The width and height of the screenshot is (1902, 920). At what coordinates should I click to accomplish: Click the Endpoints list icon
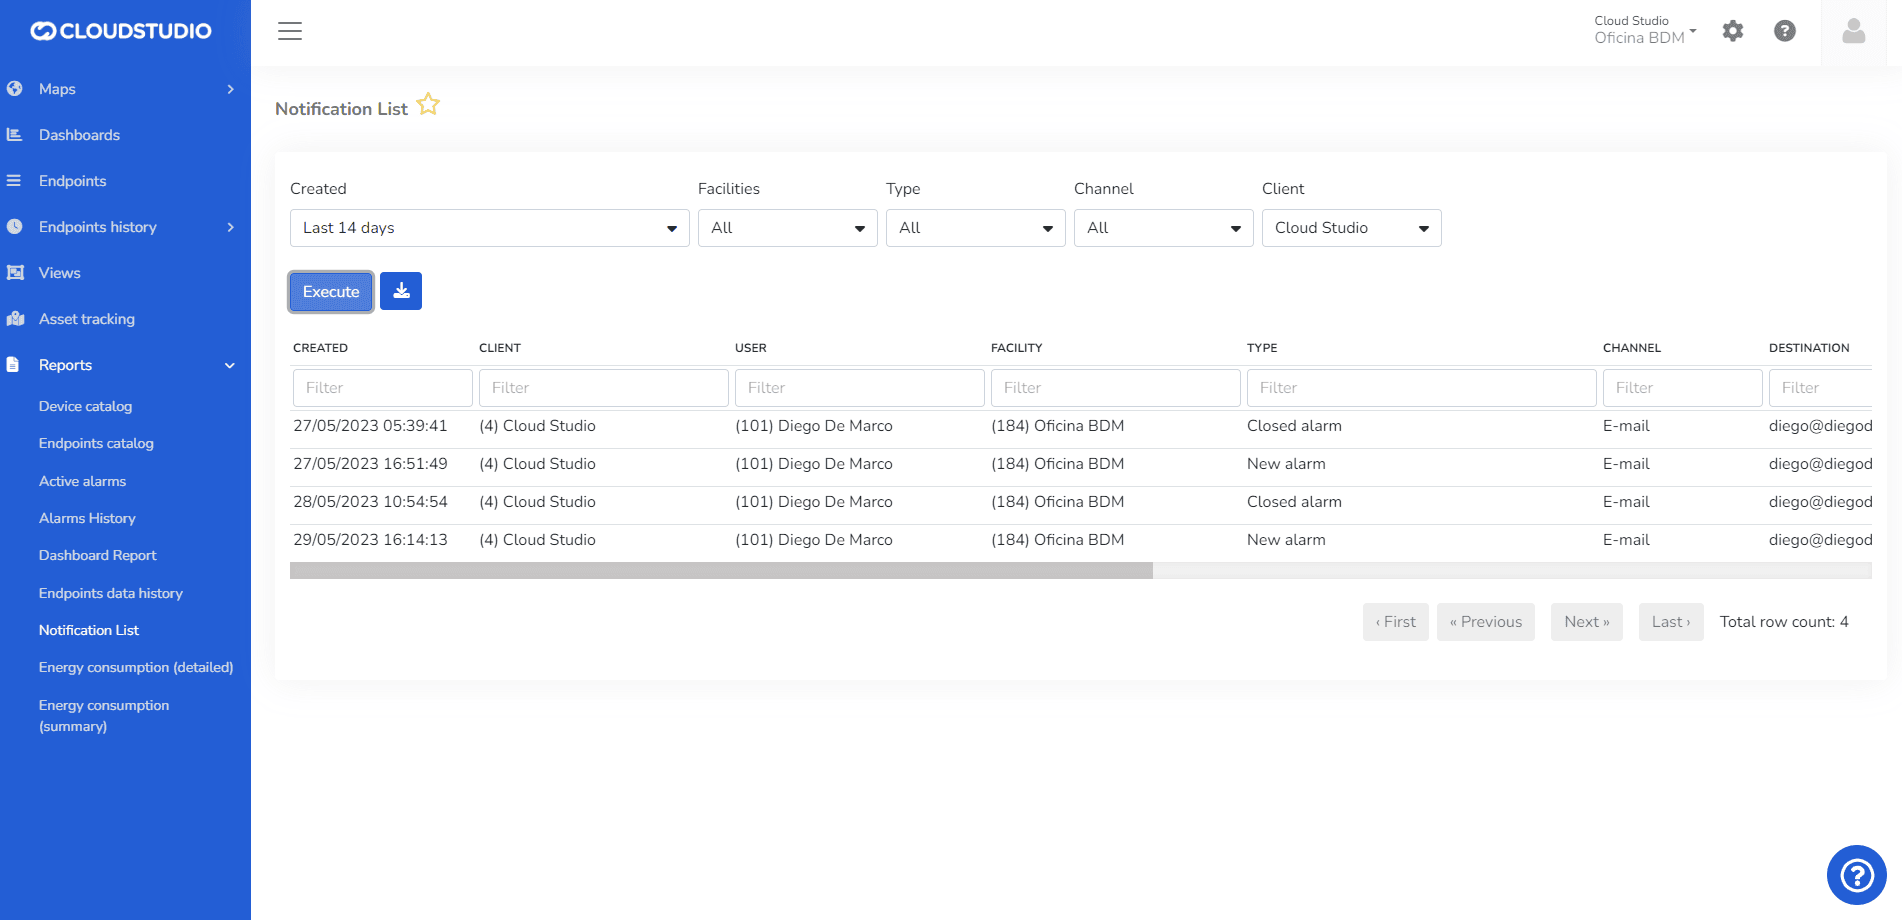(15, 181)
